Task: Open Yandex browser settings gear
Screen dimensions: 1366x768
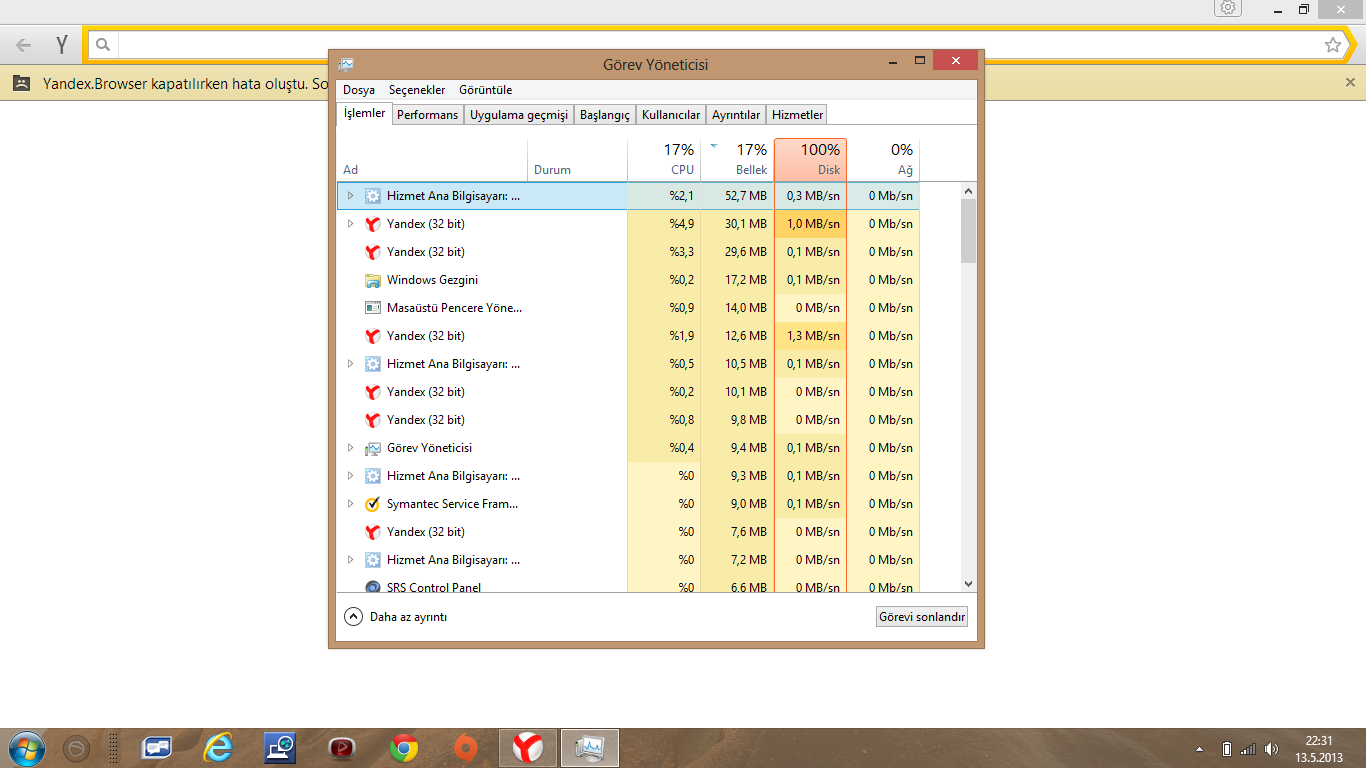Action: pos(1229,8)
